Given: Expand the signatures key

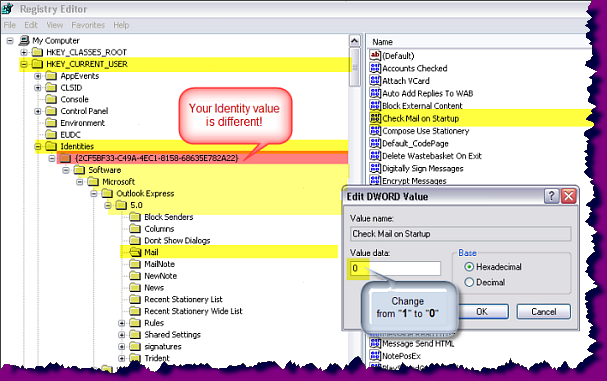Looking at the screenshot, I should [122, 347].
